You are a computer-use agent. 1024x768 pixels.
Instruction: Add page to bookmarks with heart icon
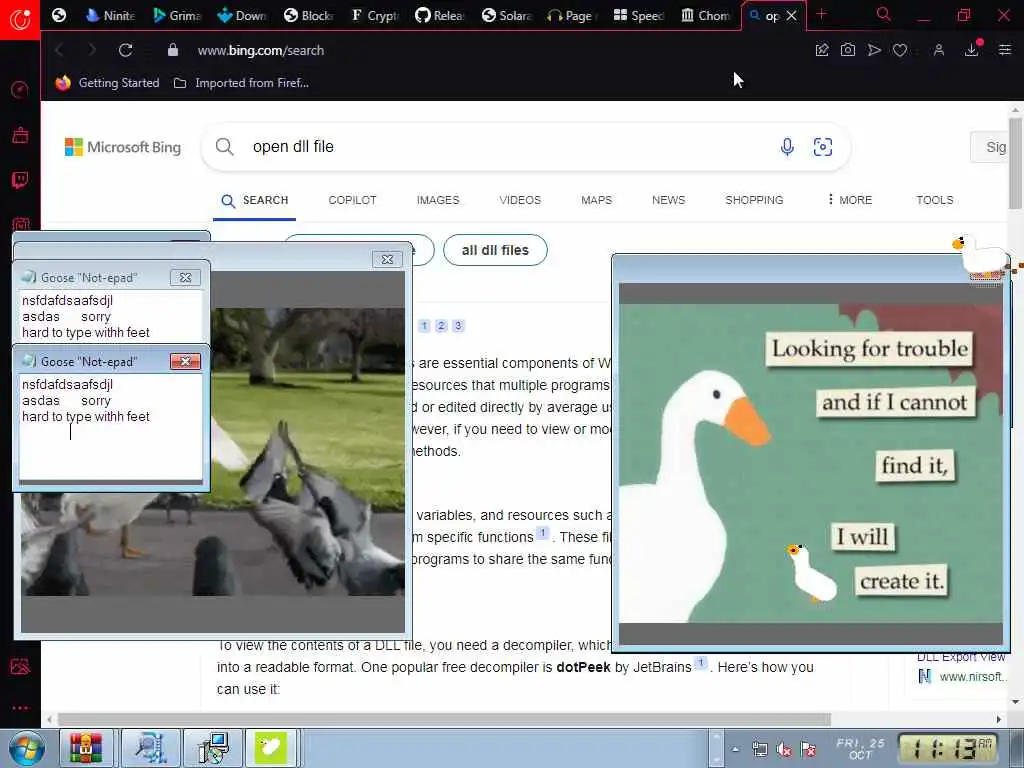tap(900, 50)
